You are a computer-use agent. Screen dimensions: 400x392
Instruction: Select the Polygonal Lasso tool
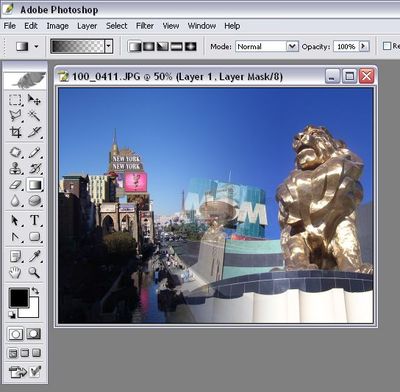(x=15, y=116)
